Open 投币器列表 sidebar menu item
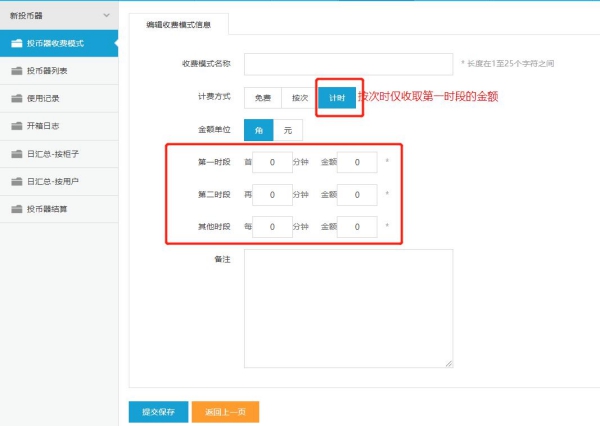600x426 pixels. [59, 71]
